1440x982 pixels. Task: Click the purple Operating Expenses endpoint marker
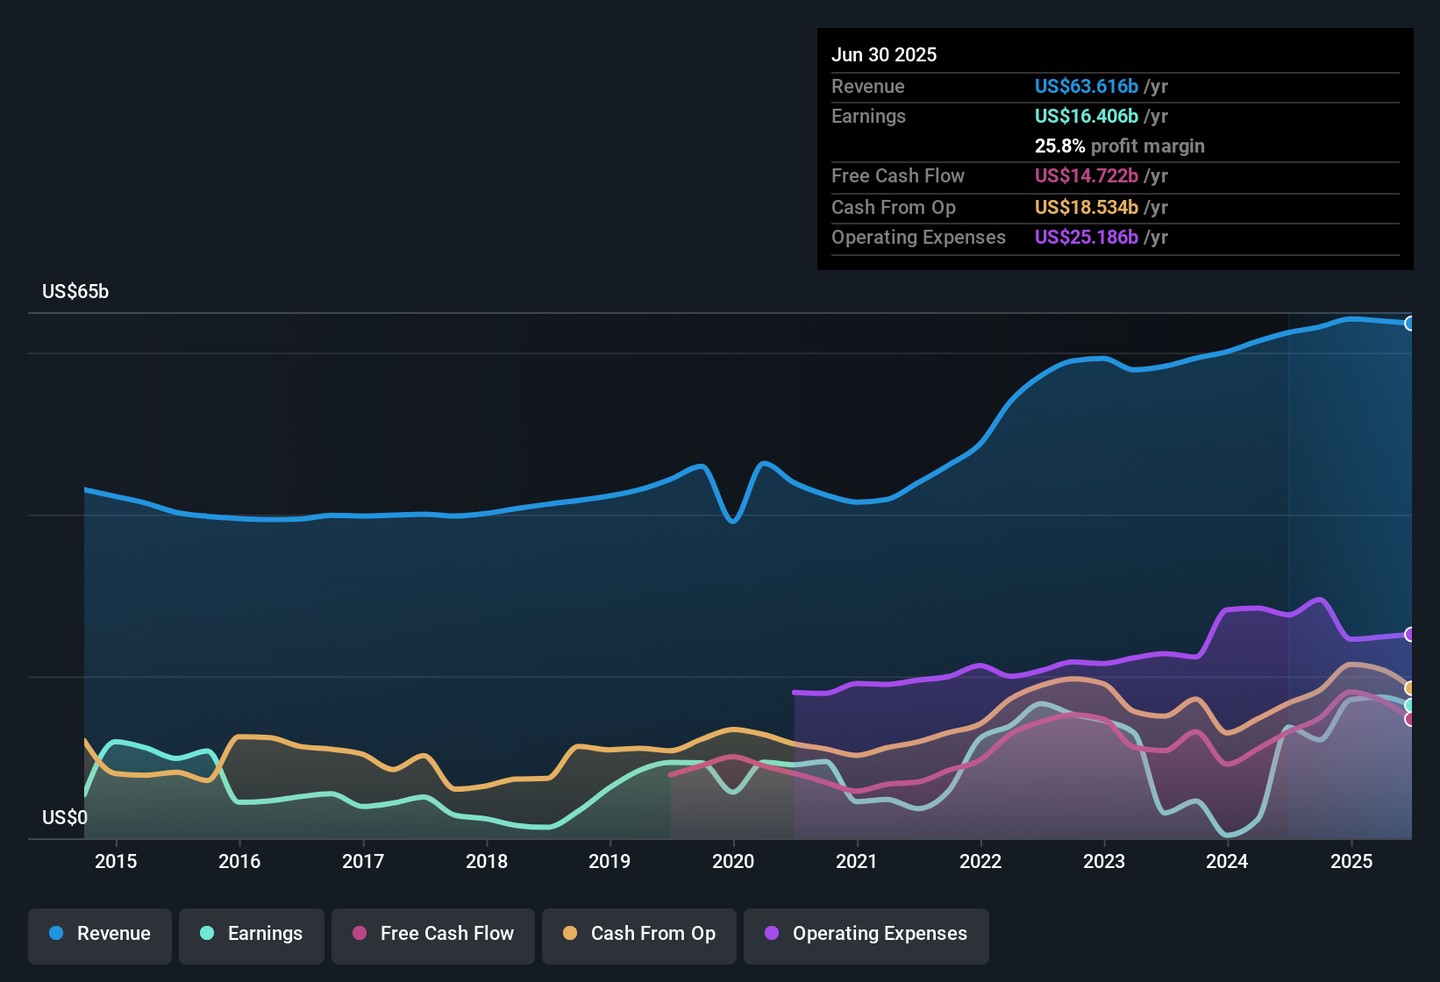1410,635
